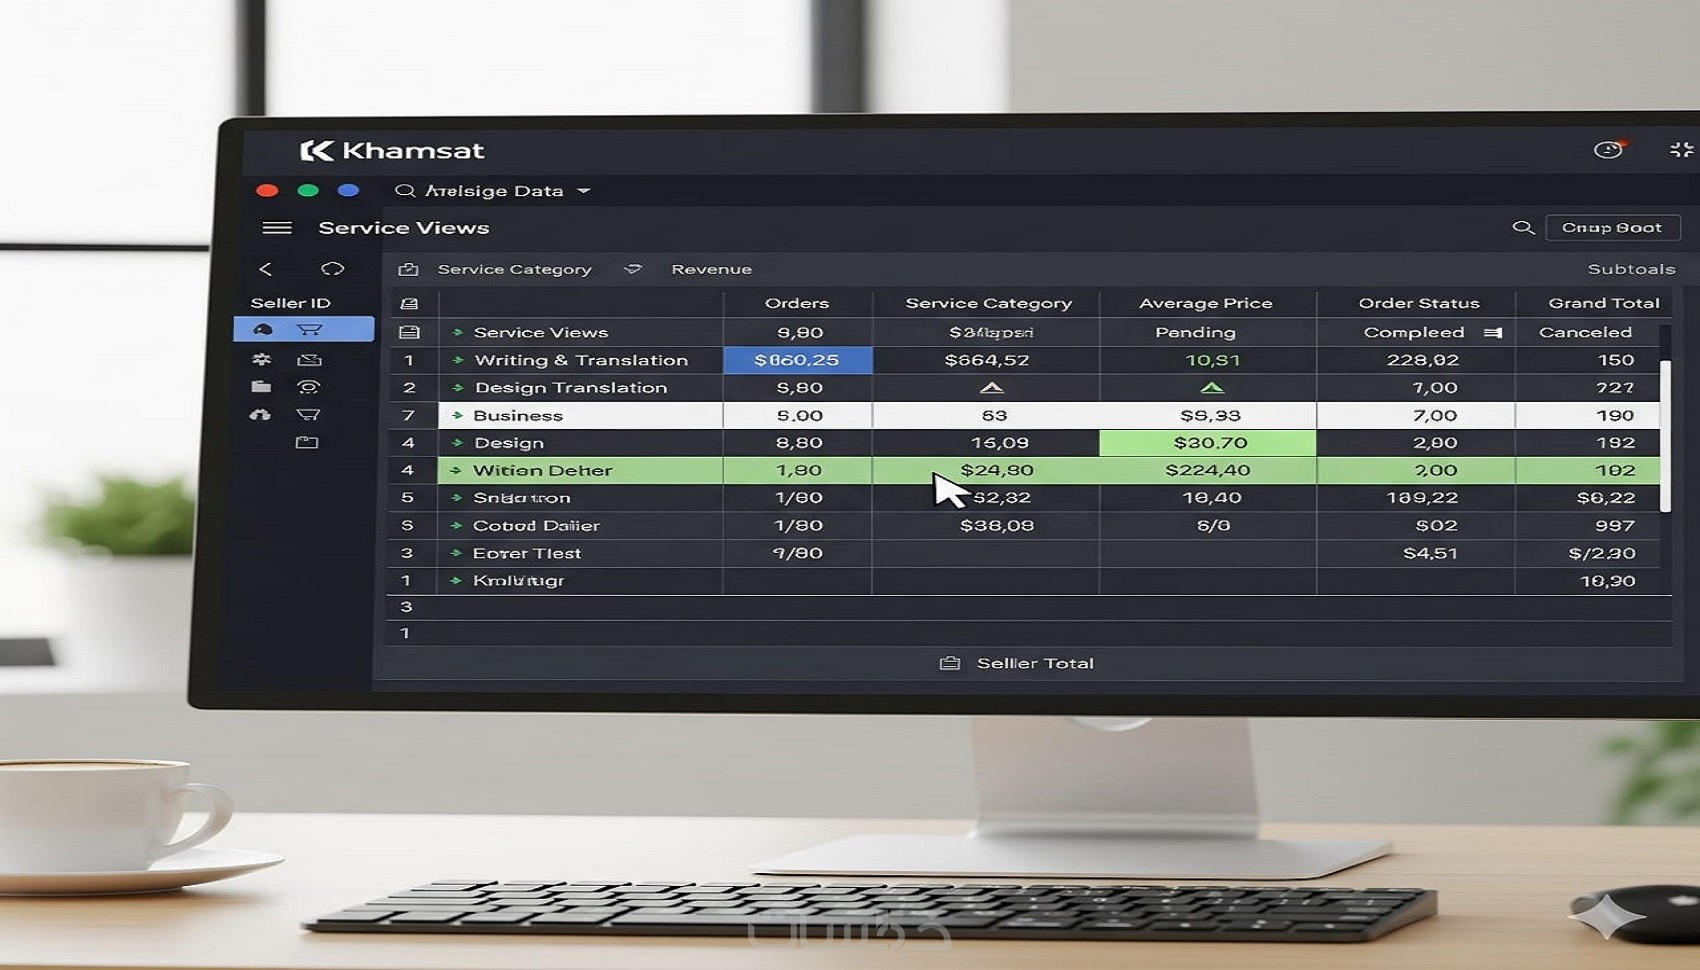
Task: Click the cloud upload icon in sidebar
Action: pos(261,414)
